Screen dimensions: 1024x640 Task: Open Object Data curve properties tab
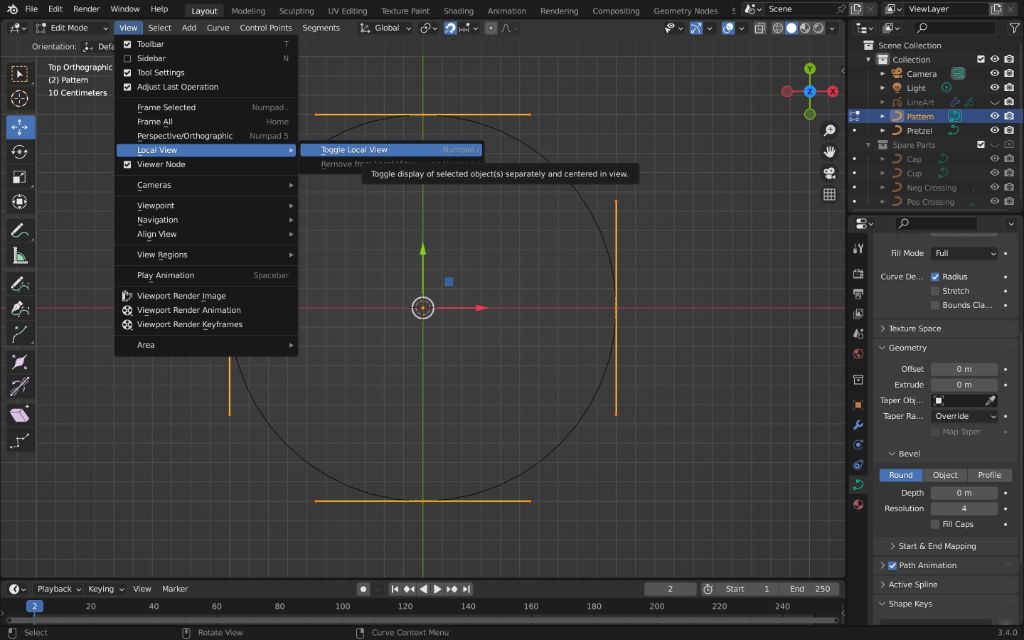click(858, 485)
